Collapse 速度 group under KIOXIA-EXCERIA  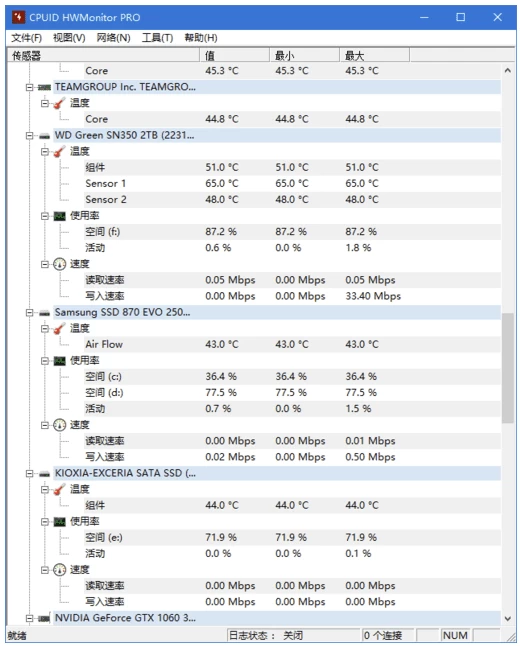point(45,570)
